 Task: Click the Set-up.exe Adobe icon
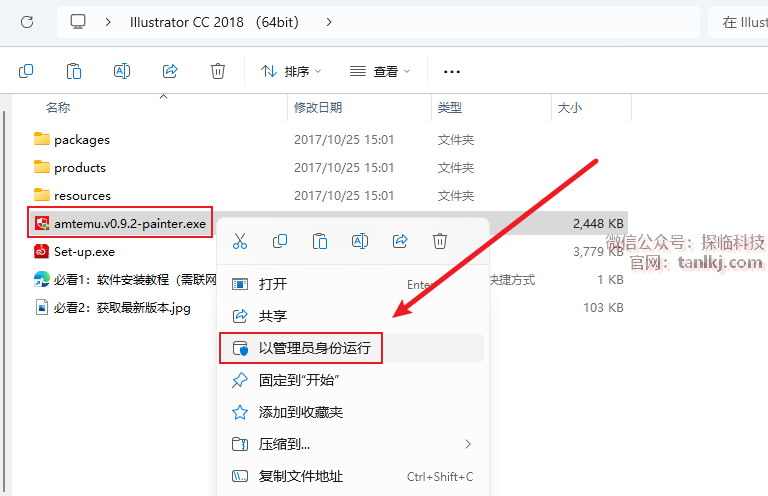click(x=42, y=252)
